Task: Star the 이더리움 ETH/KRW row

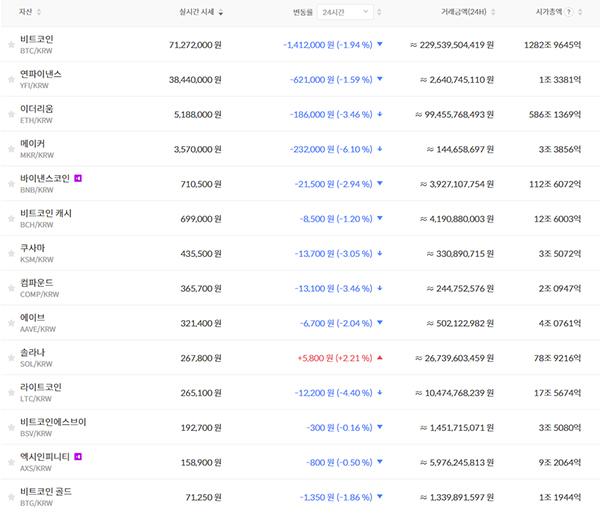Action: 11,115
